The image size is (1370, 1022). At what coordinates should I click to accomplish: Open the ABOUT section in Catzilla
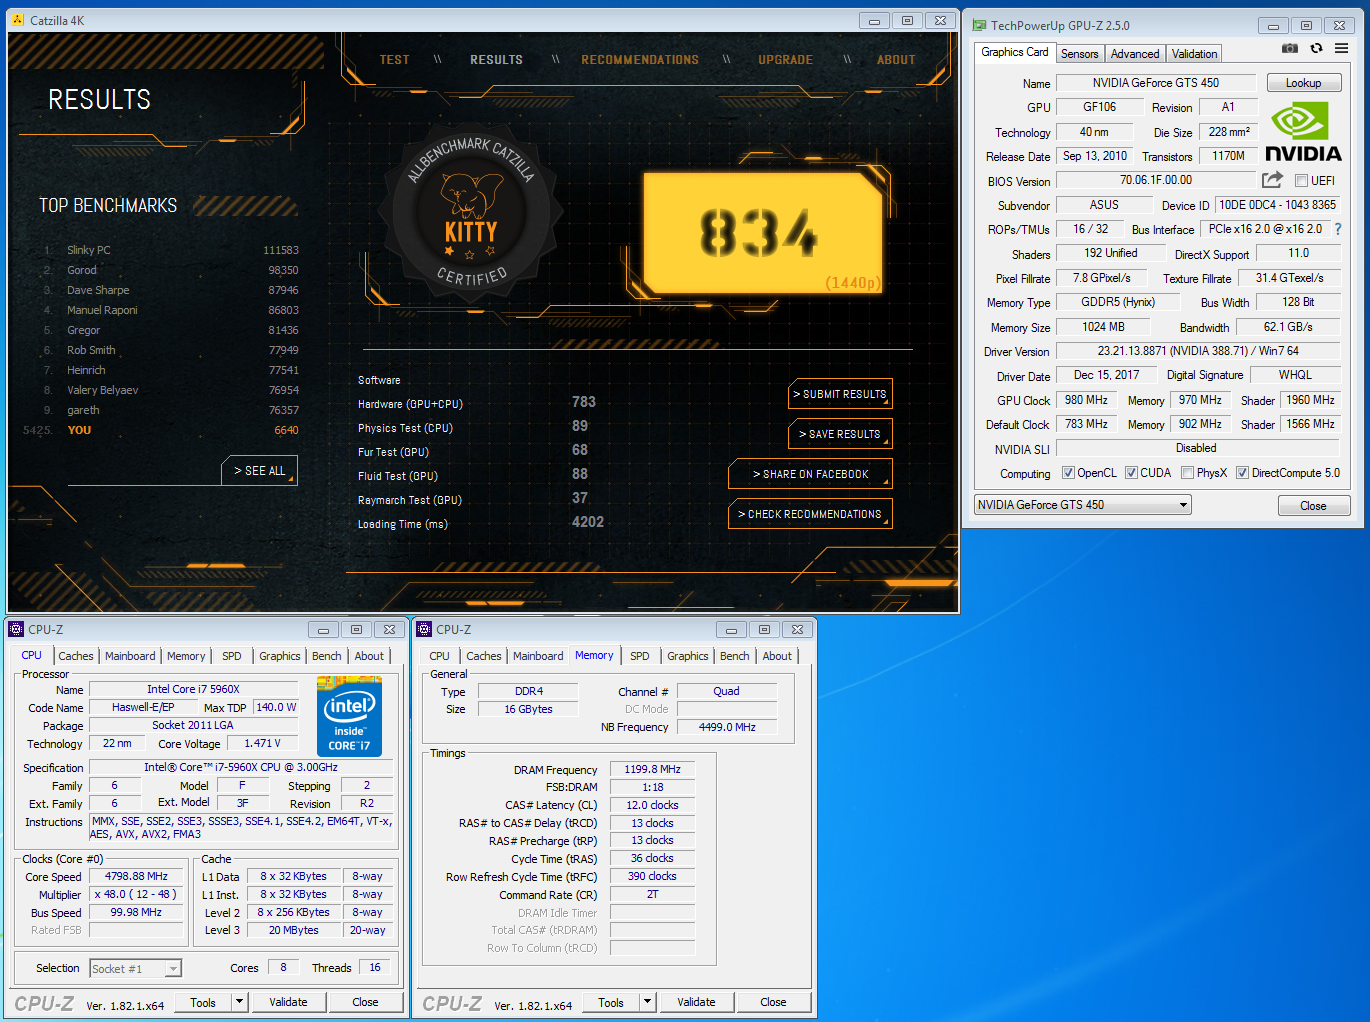click(x=896, y=60)
